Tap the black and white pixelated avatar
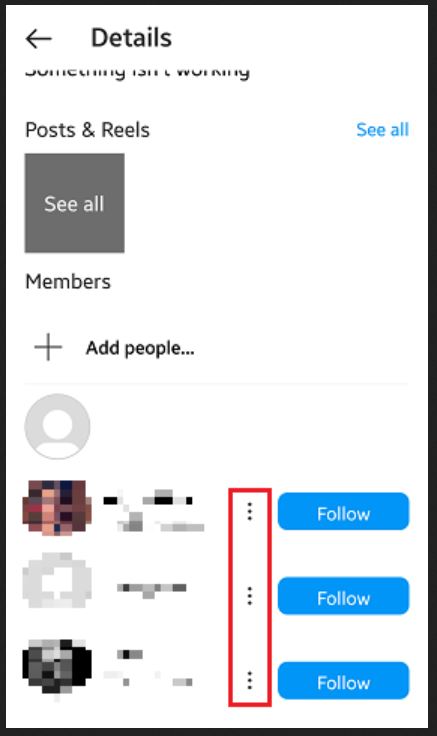The height and width of the screenshot is (736, 437). click(57, 667)
